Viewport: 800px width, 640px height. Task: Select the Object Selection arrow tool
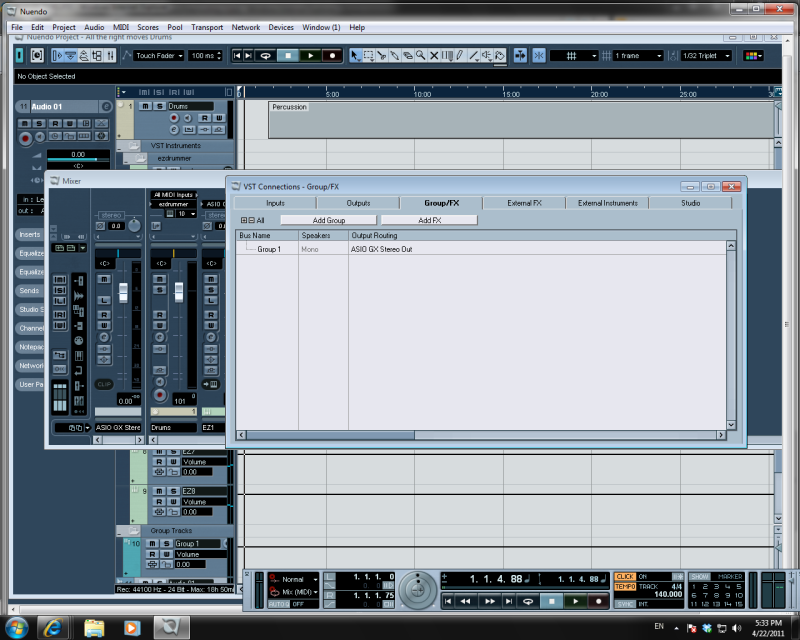355,55
